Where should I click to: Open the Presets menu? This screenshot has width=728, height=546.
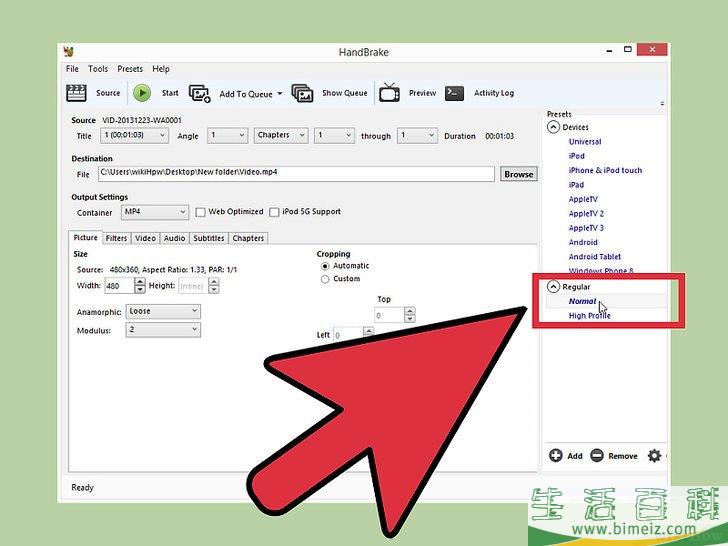[x=130, y=69]
